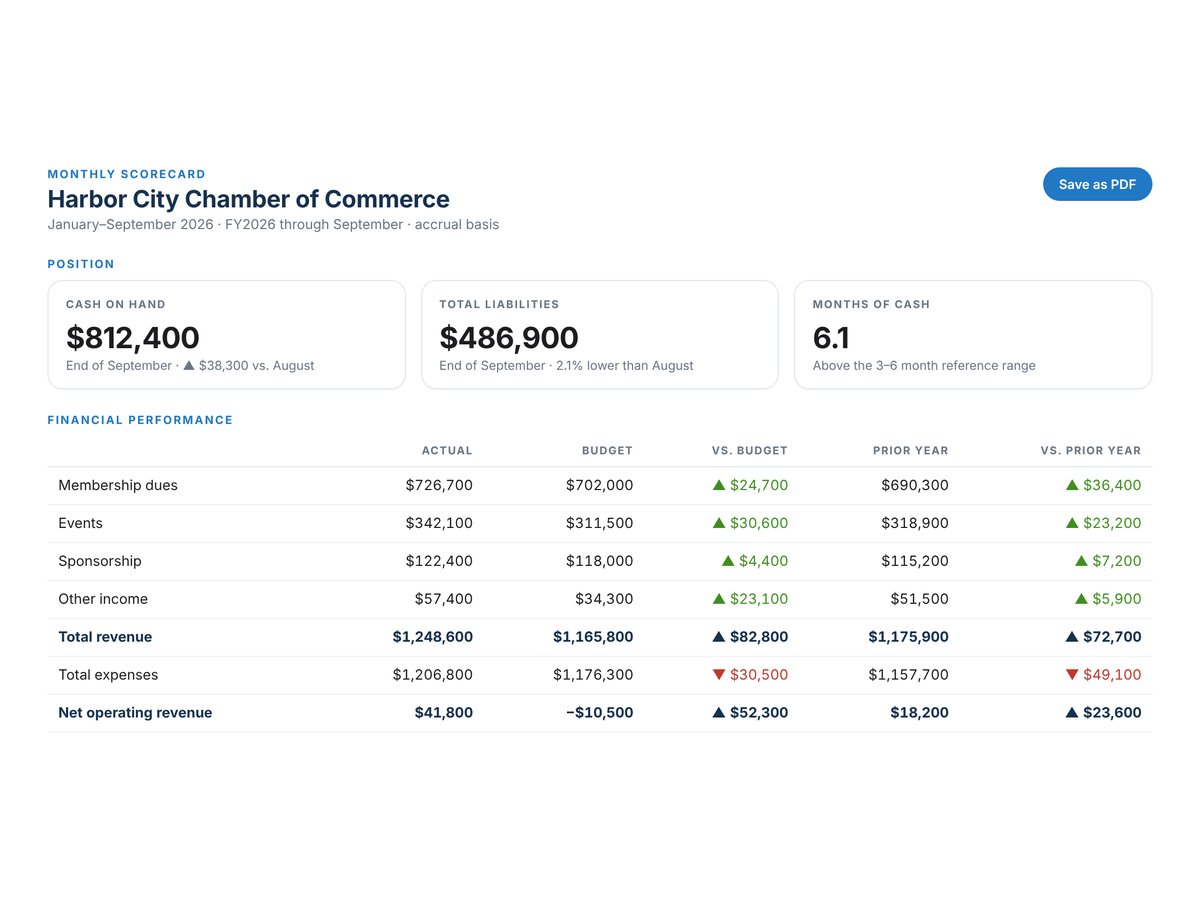This screenshot has width=1200, height=900.
Task: Click the prior year value $690,300
Action: (x=915, y=485)
